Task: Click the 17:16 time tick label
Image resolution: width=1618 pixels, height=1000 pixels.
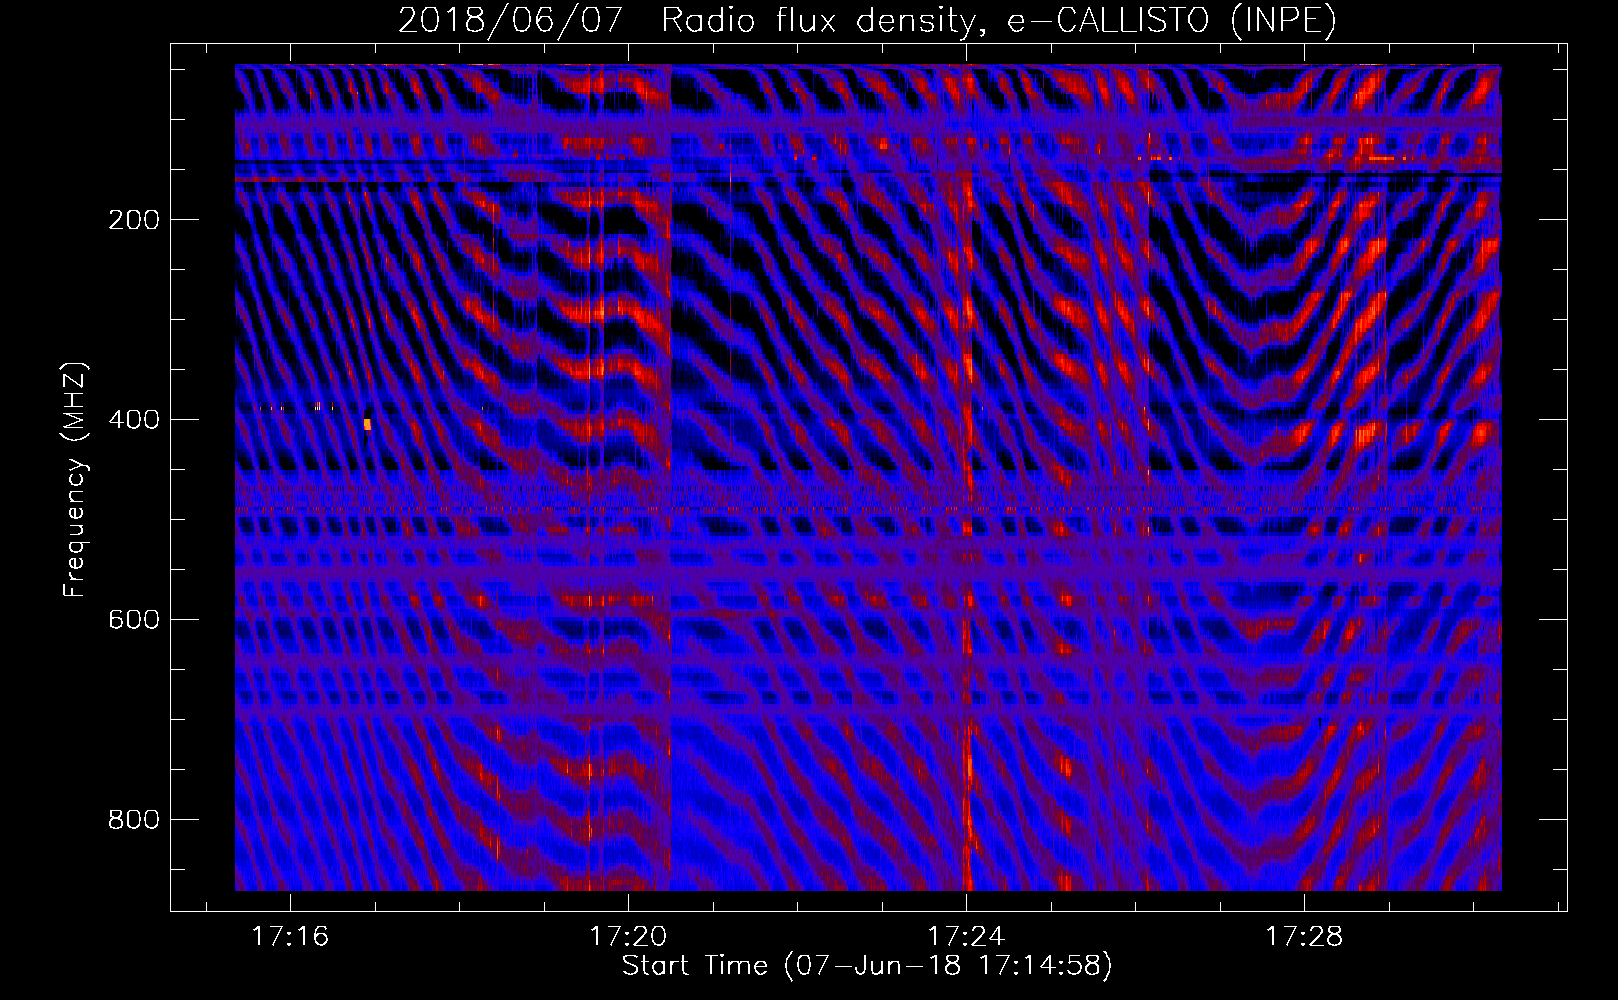Action: point(290,937)
